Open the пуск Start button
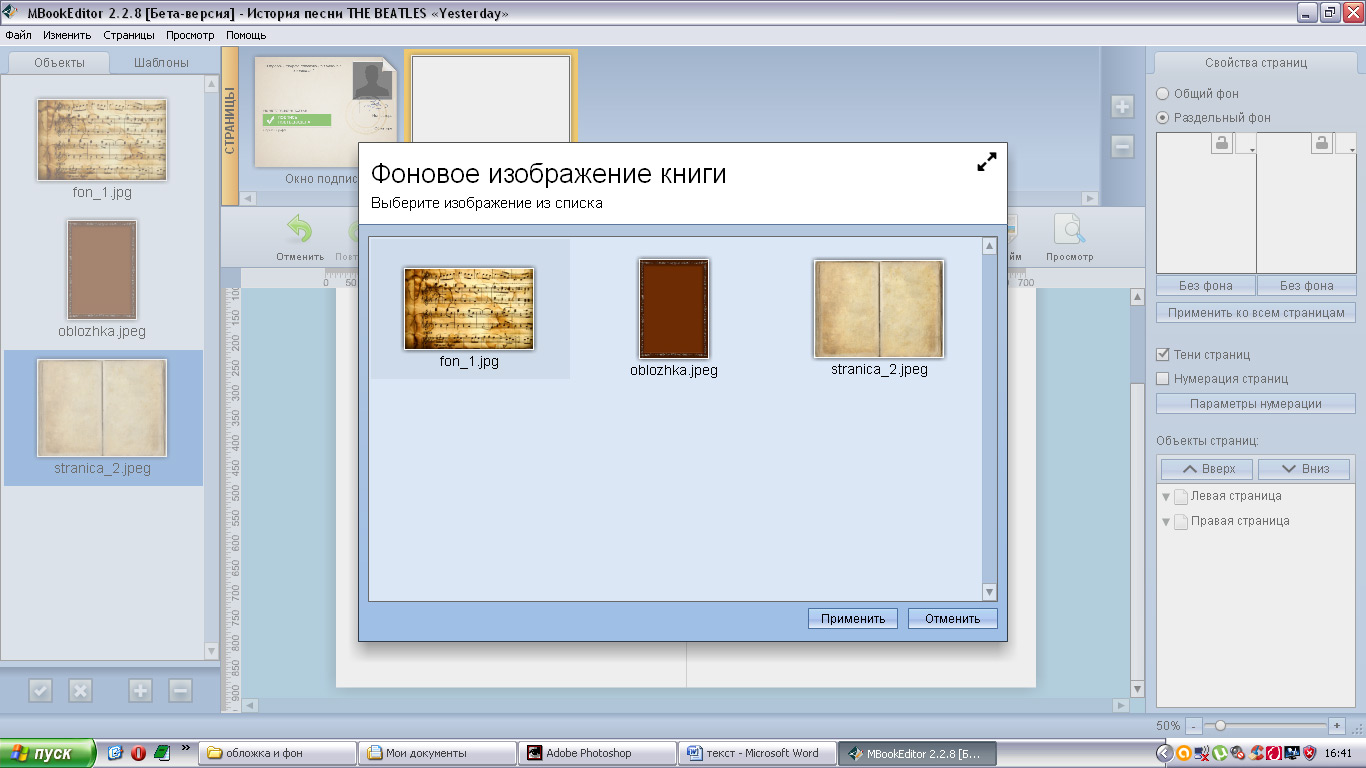The image size is (1366, 768). (x=48, y=753)
